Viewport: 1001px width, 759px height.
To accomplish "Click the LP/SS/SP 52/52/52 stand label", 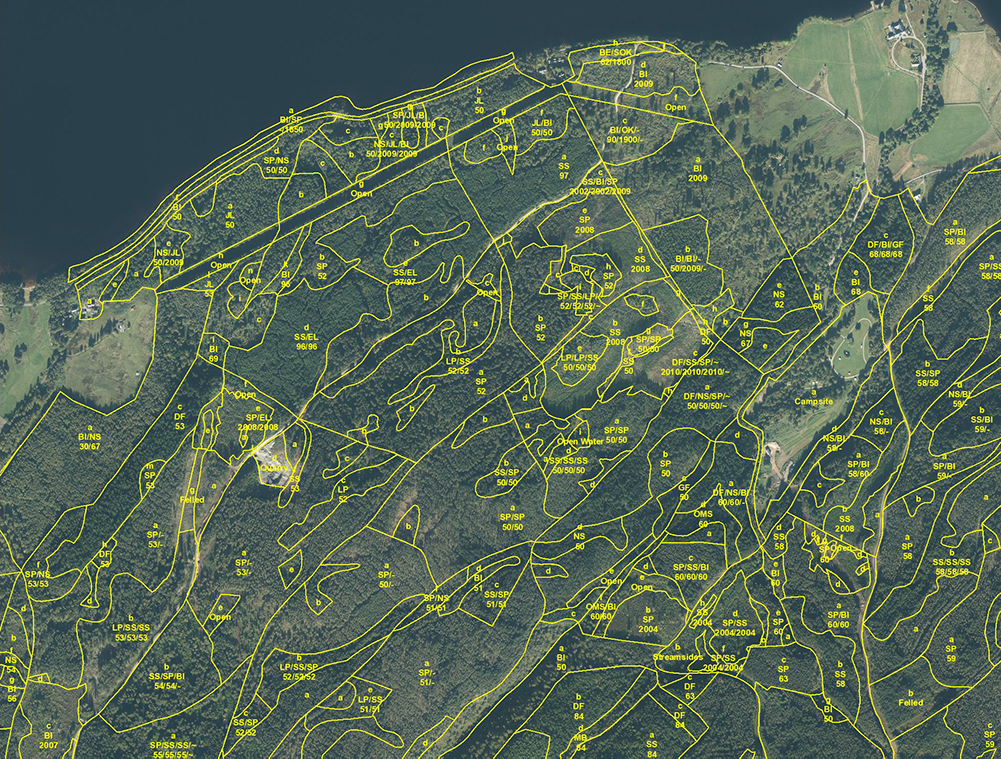I will click(299, 672).
